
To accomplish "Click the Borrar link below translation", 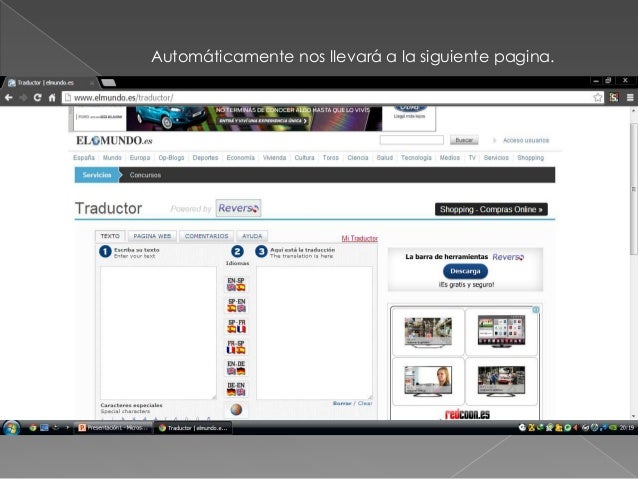I will click(342, 403).
